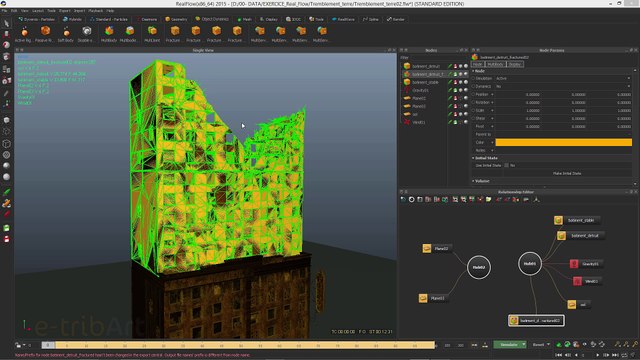Click the play forward button
This screenshot has height=360, width=640.
pyautogui.click(x=598, y=355)
